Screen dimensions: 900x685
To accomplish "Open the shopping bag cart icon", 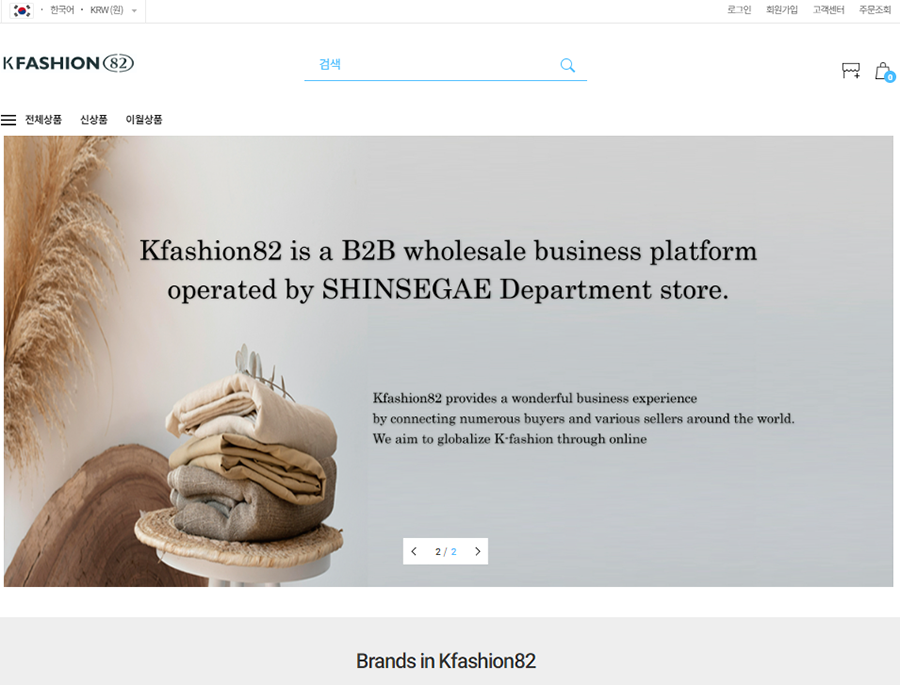I will pyautogui.click(x=882, y=71).
